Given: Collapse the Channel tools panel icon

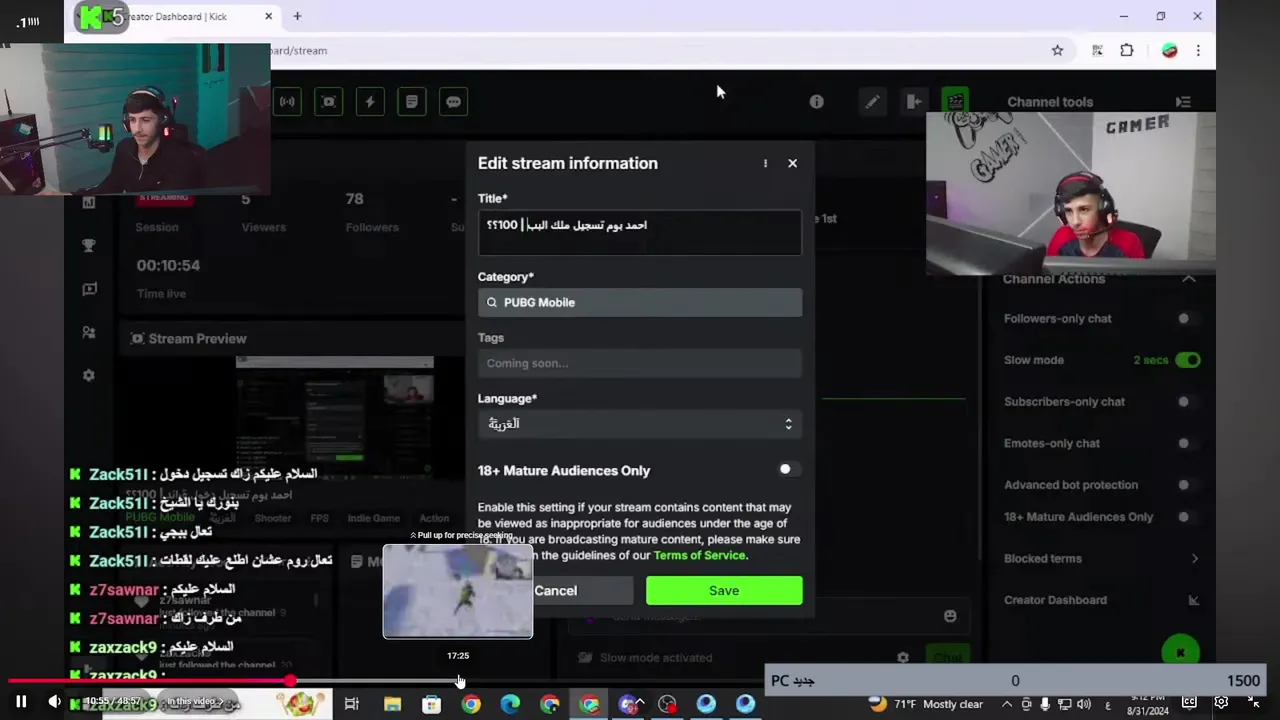Looking at the screenshot, I should [x=1183, y=102].
